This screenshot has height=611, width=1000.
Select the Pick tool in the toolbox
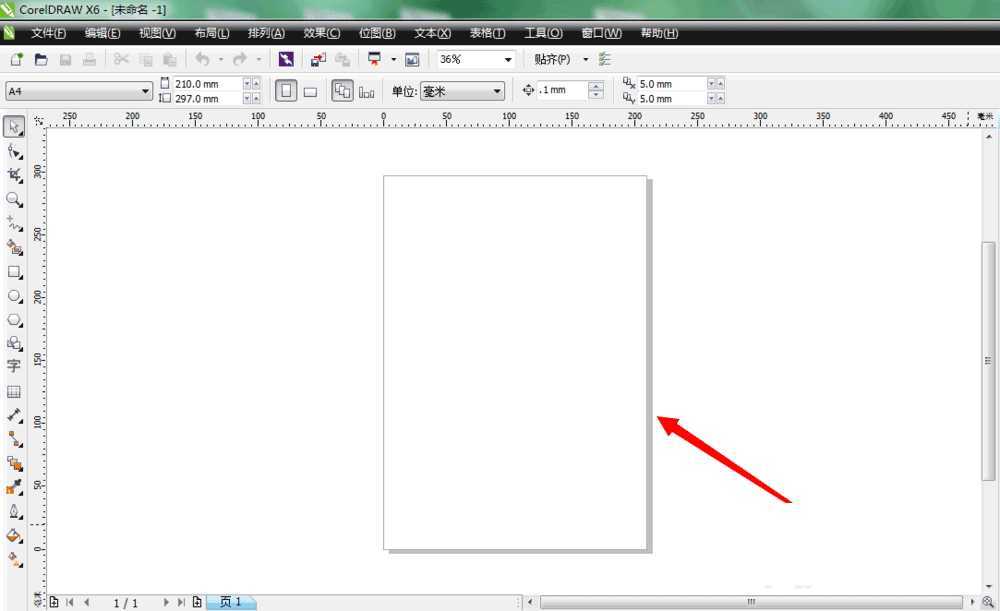(x=14, y=126)
